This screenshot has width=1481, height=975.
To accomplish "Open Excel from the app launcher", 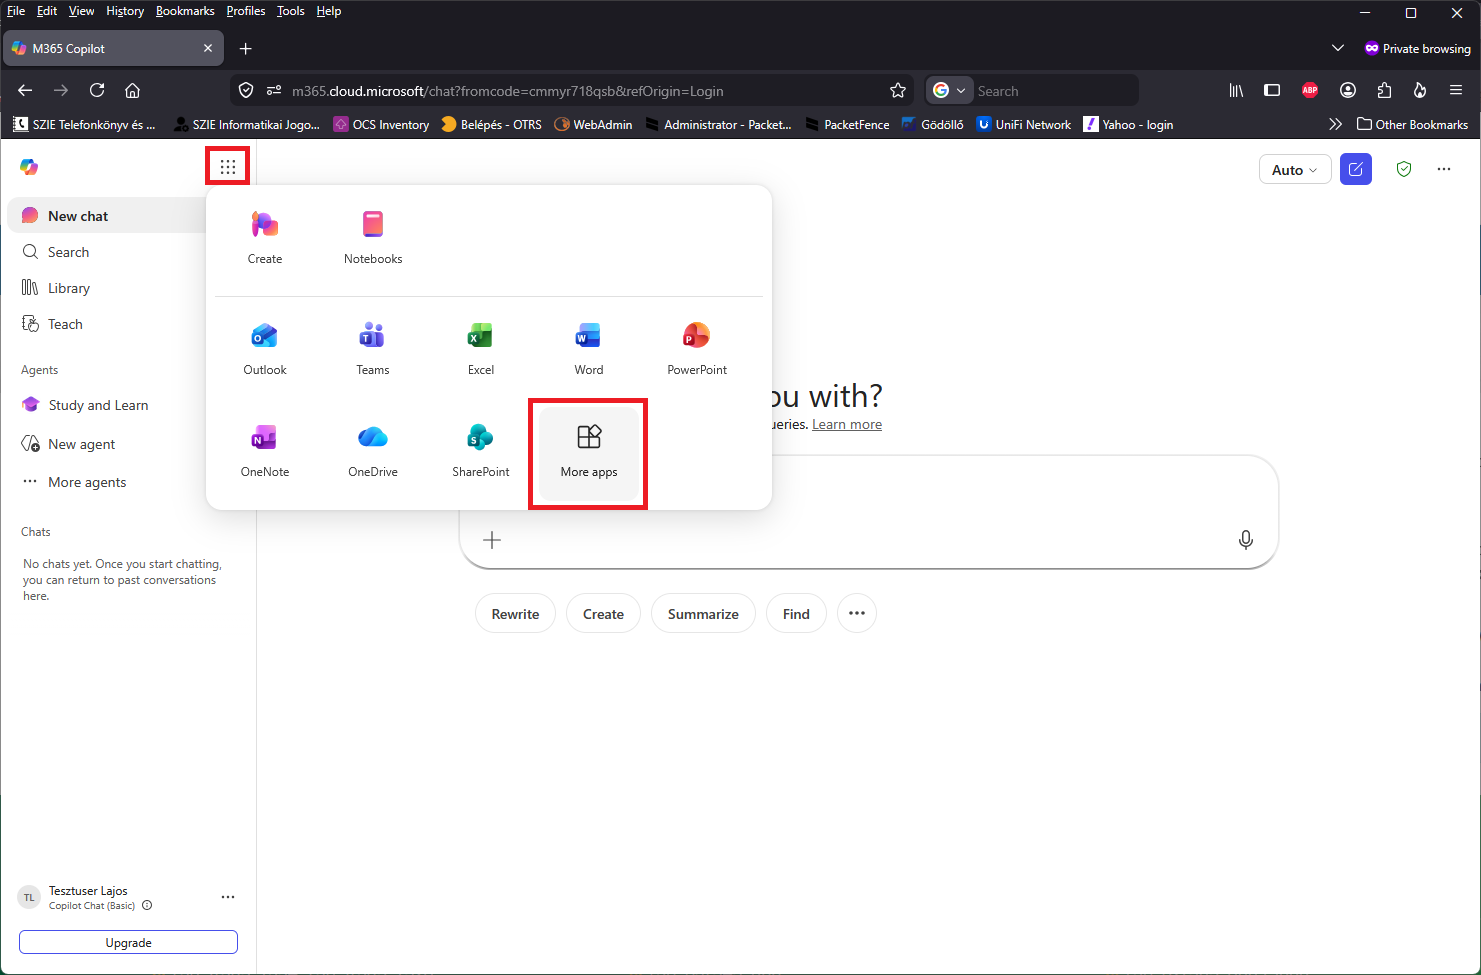I will pyautogui.click(x=481, y=348).
